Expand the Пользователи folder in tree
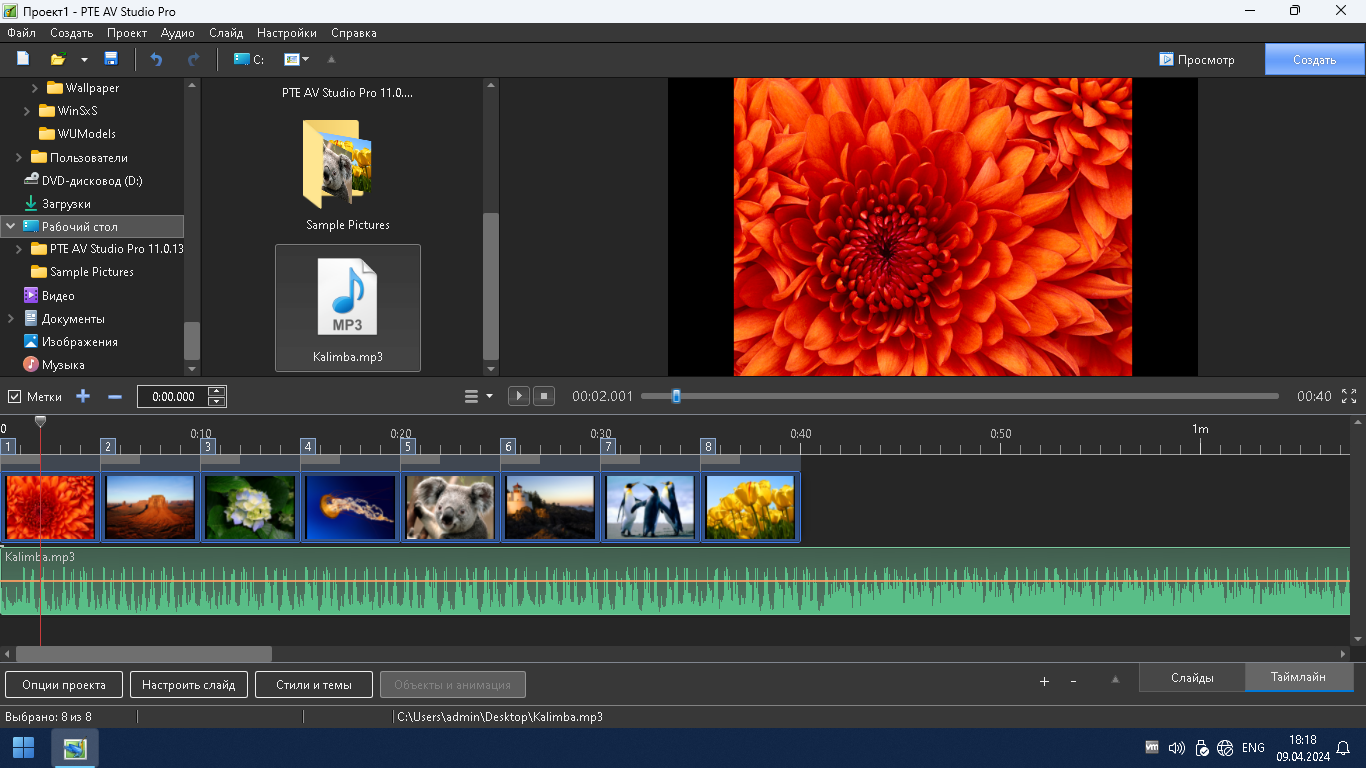The image size is (1366, 768). [19, 157]
